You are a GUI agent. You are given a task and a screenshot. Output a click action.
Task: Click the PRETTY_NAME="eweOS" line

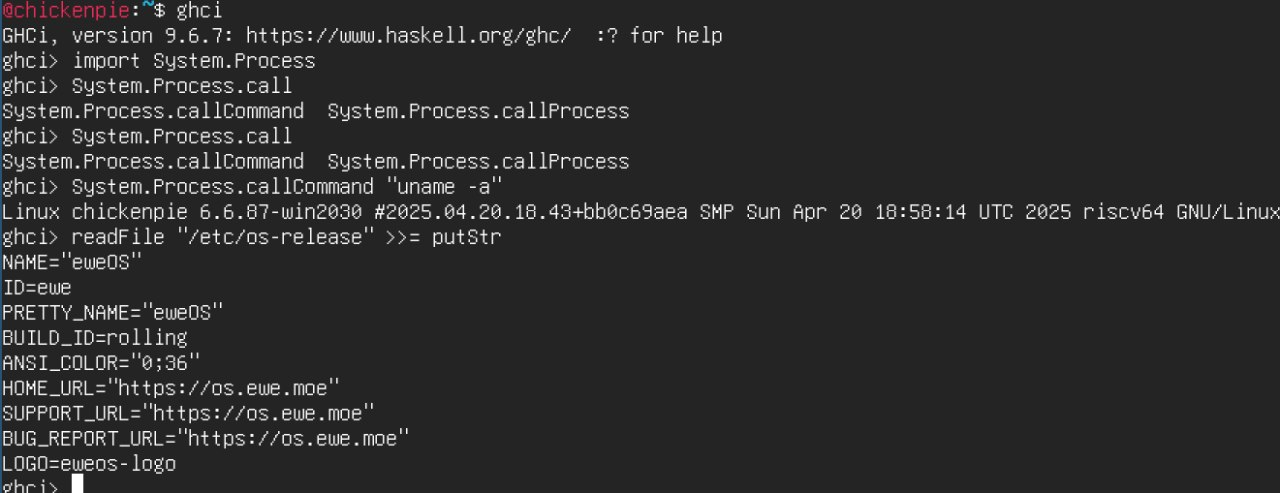[x=113, y=313]
